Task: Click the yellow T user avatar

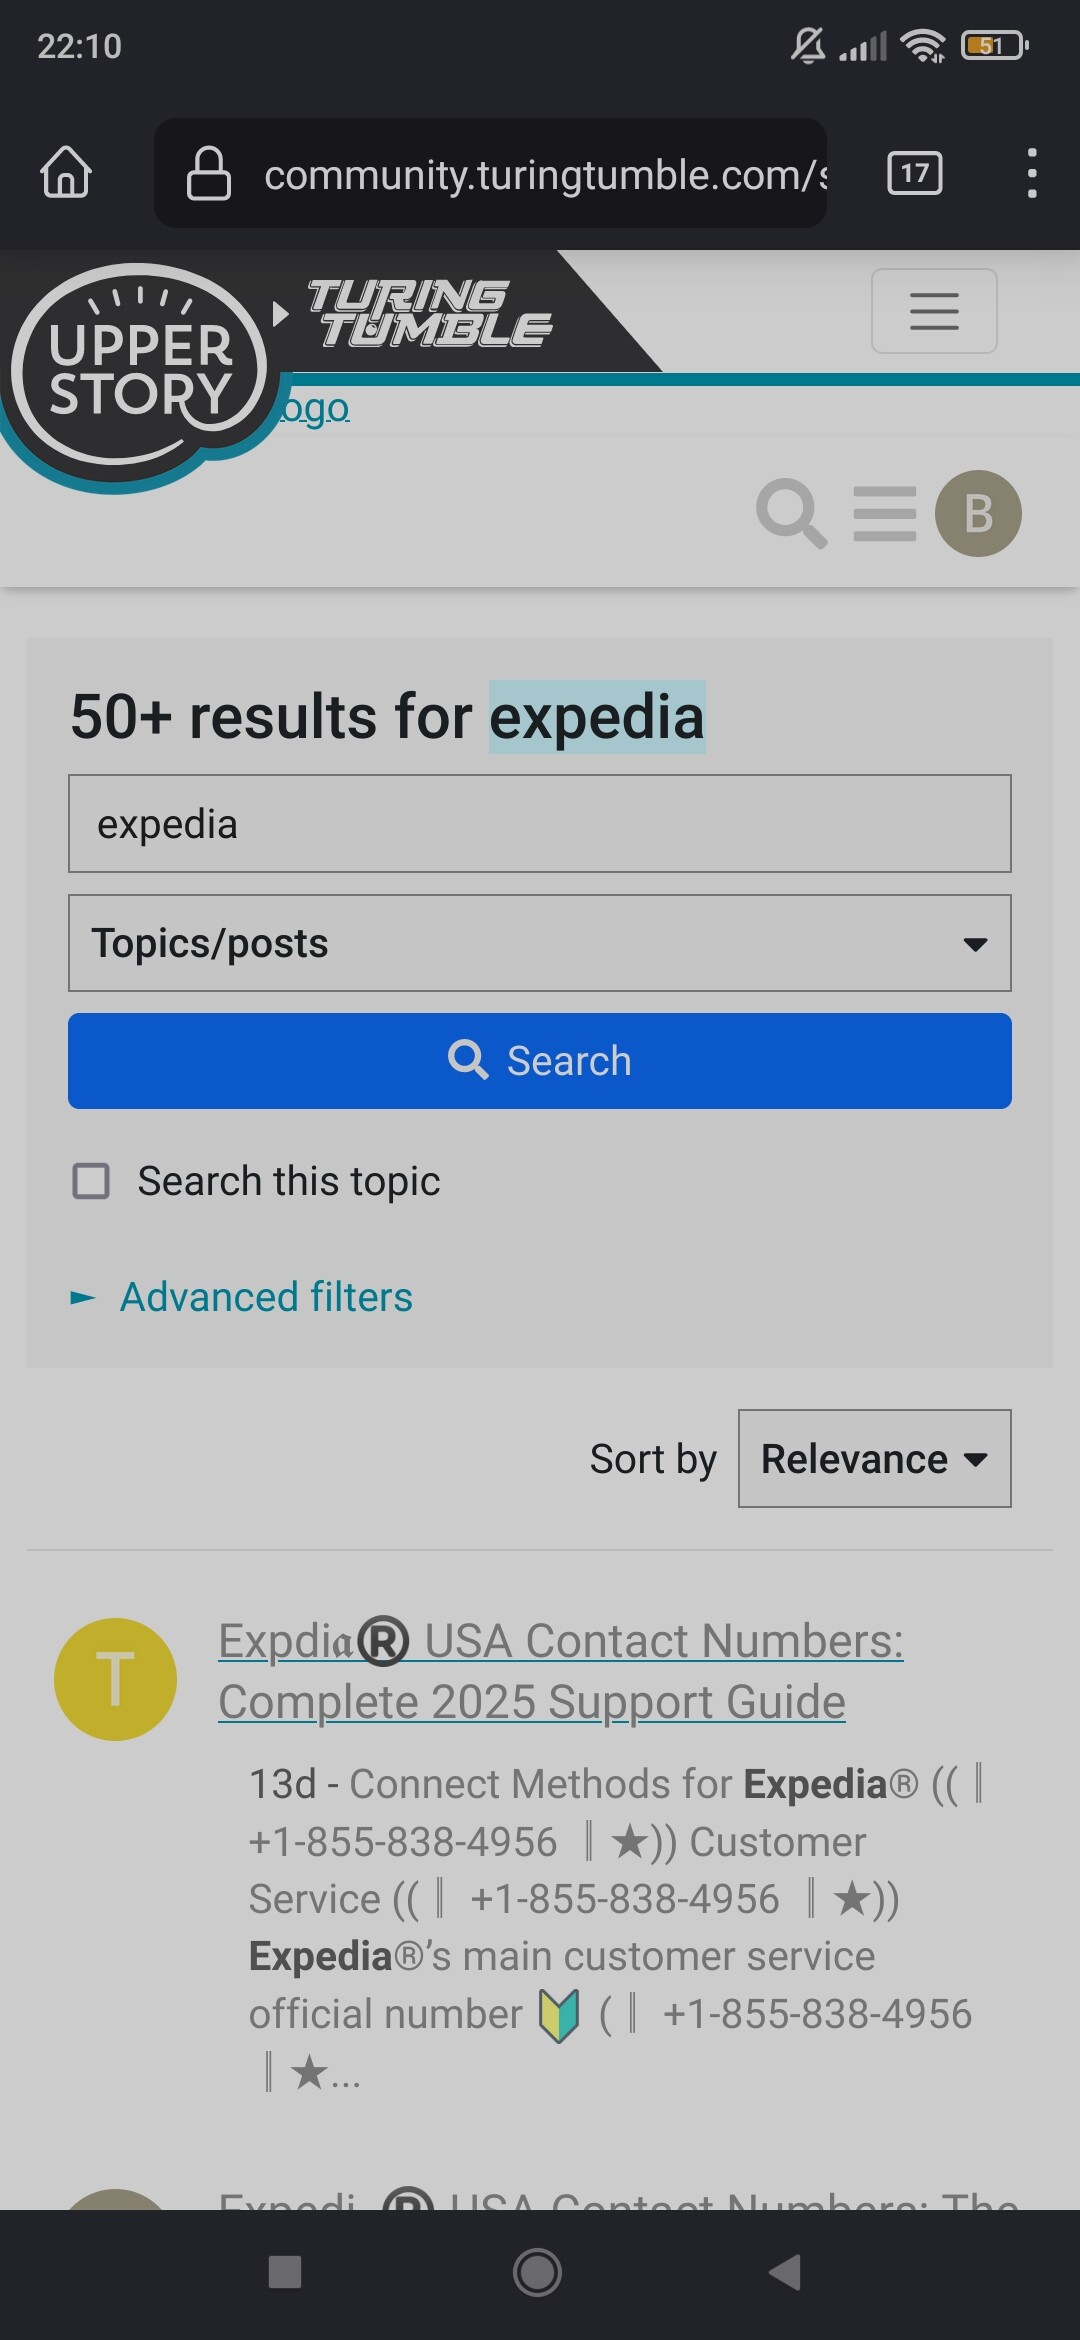Action: point(115,1679)
